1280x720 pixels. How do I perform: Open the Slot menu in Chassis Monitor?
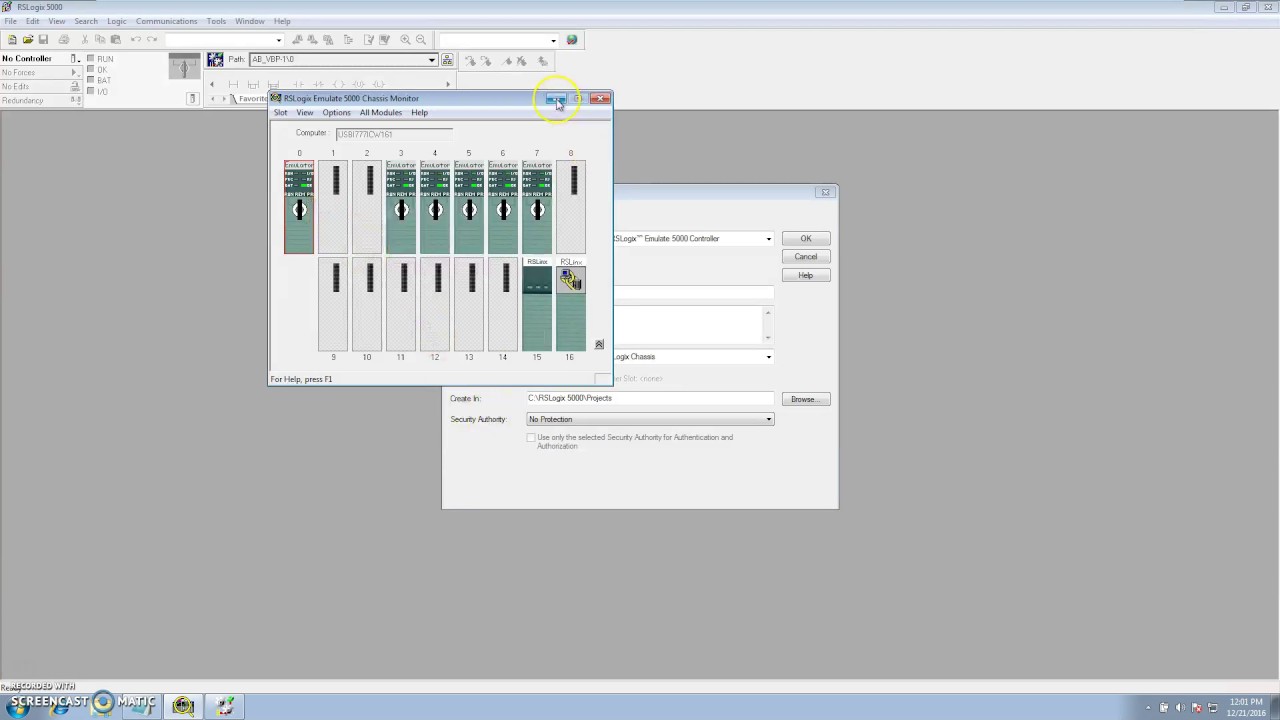[x=280, y=113]
